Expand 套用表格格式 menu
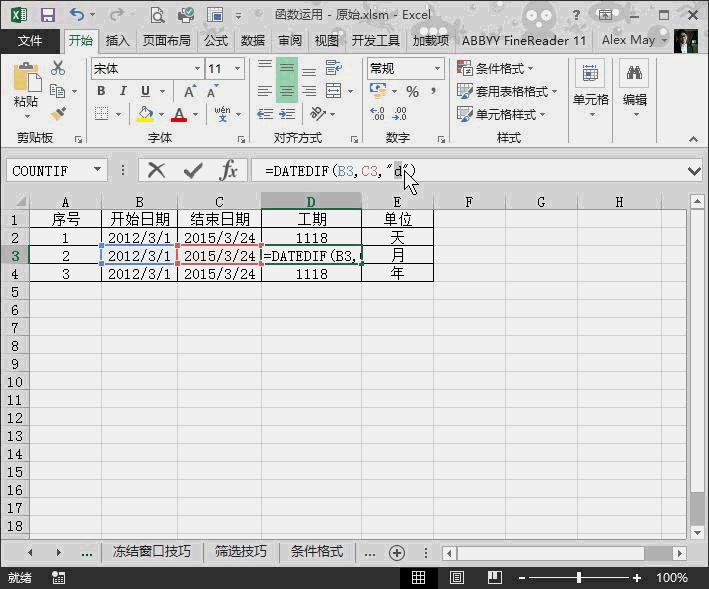The width and height of the screenshot is (709, 589). coord(507,92)
